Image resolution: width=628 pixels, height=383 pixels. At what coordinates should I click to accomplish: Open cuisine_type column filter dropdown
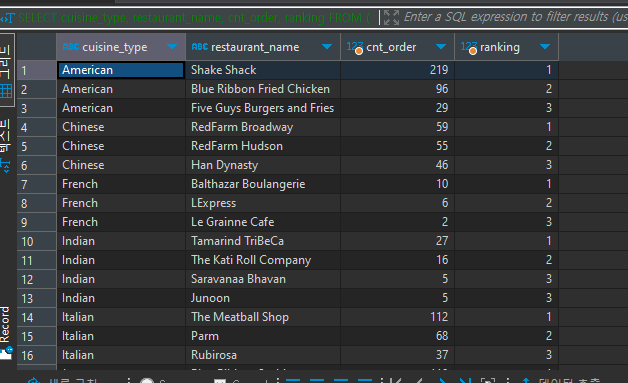tap(172, 47)
